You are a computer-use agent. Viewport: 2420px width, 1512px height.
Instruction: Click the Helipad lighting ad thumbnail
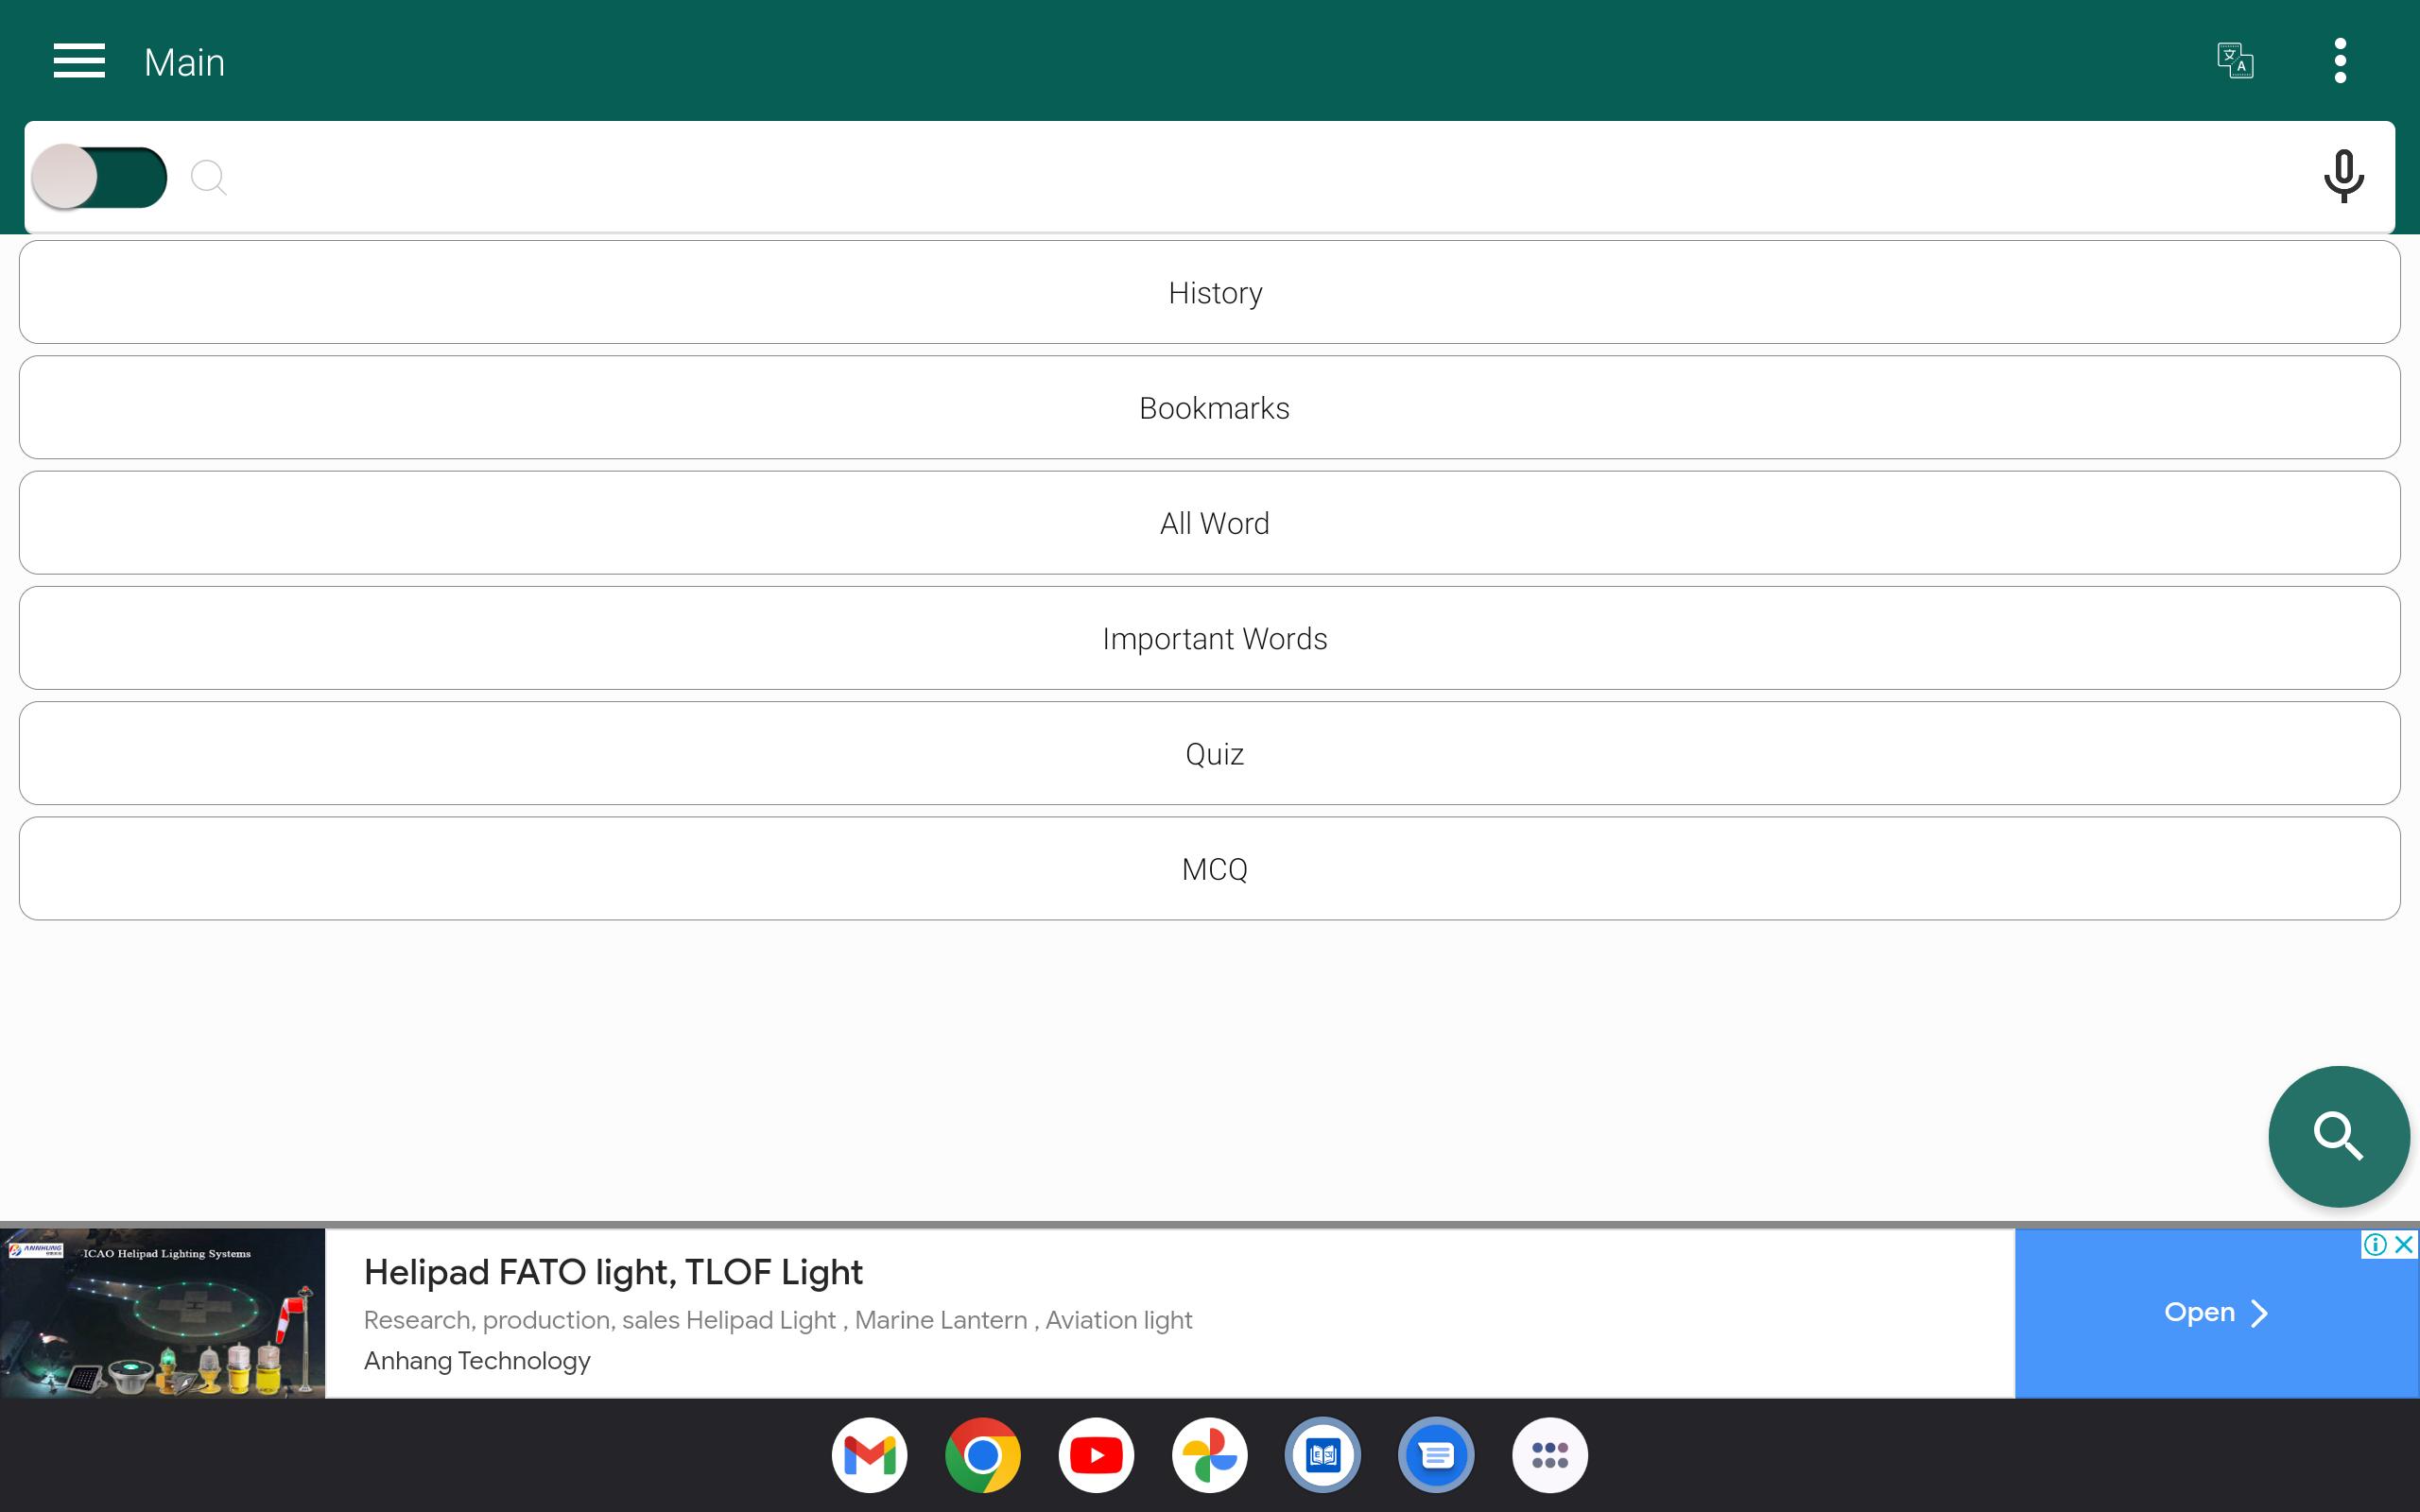click(x=163, y=1313)
